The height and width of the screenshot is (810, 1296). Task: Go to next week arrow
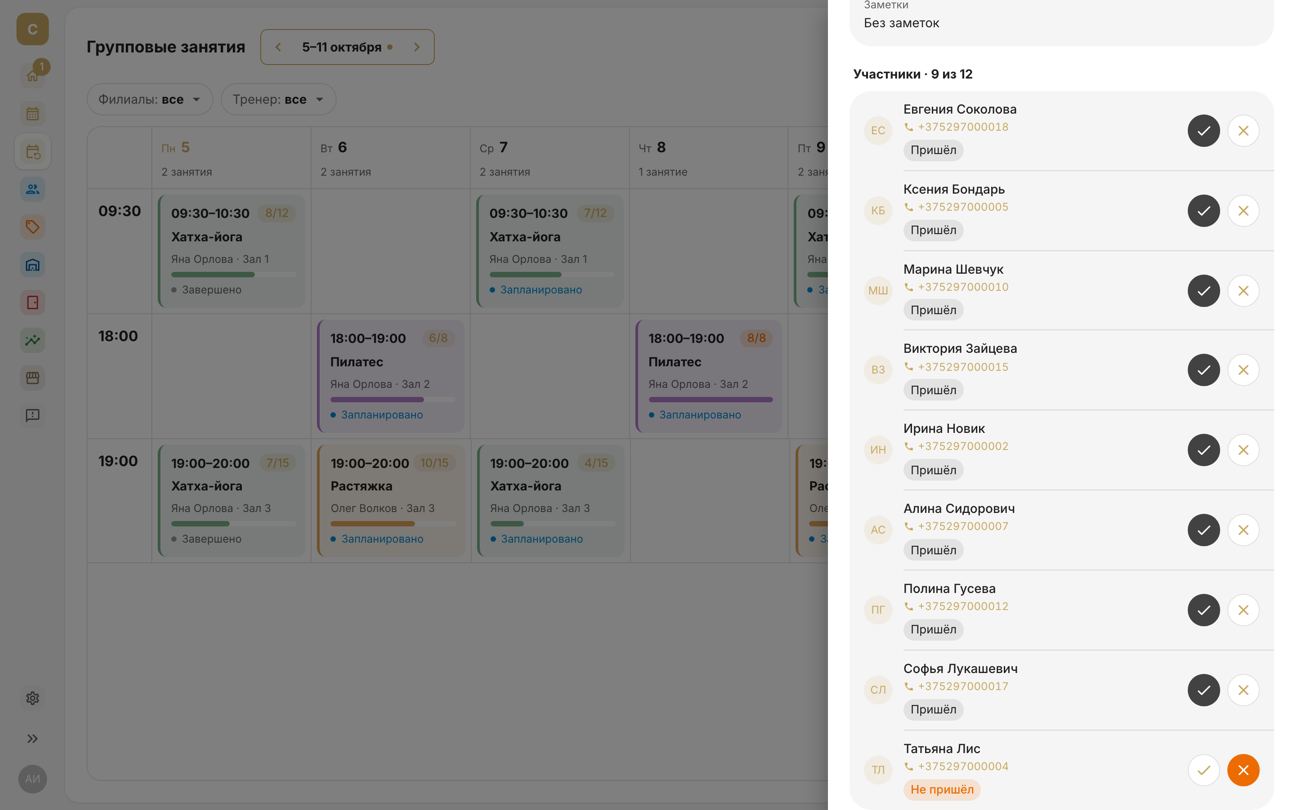(x=417, y=47)
